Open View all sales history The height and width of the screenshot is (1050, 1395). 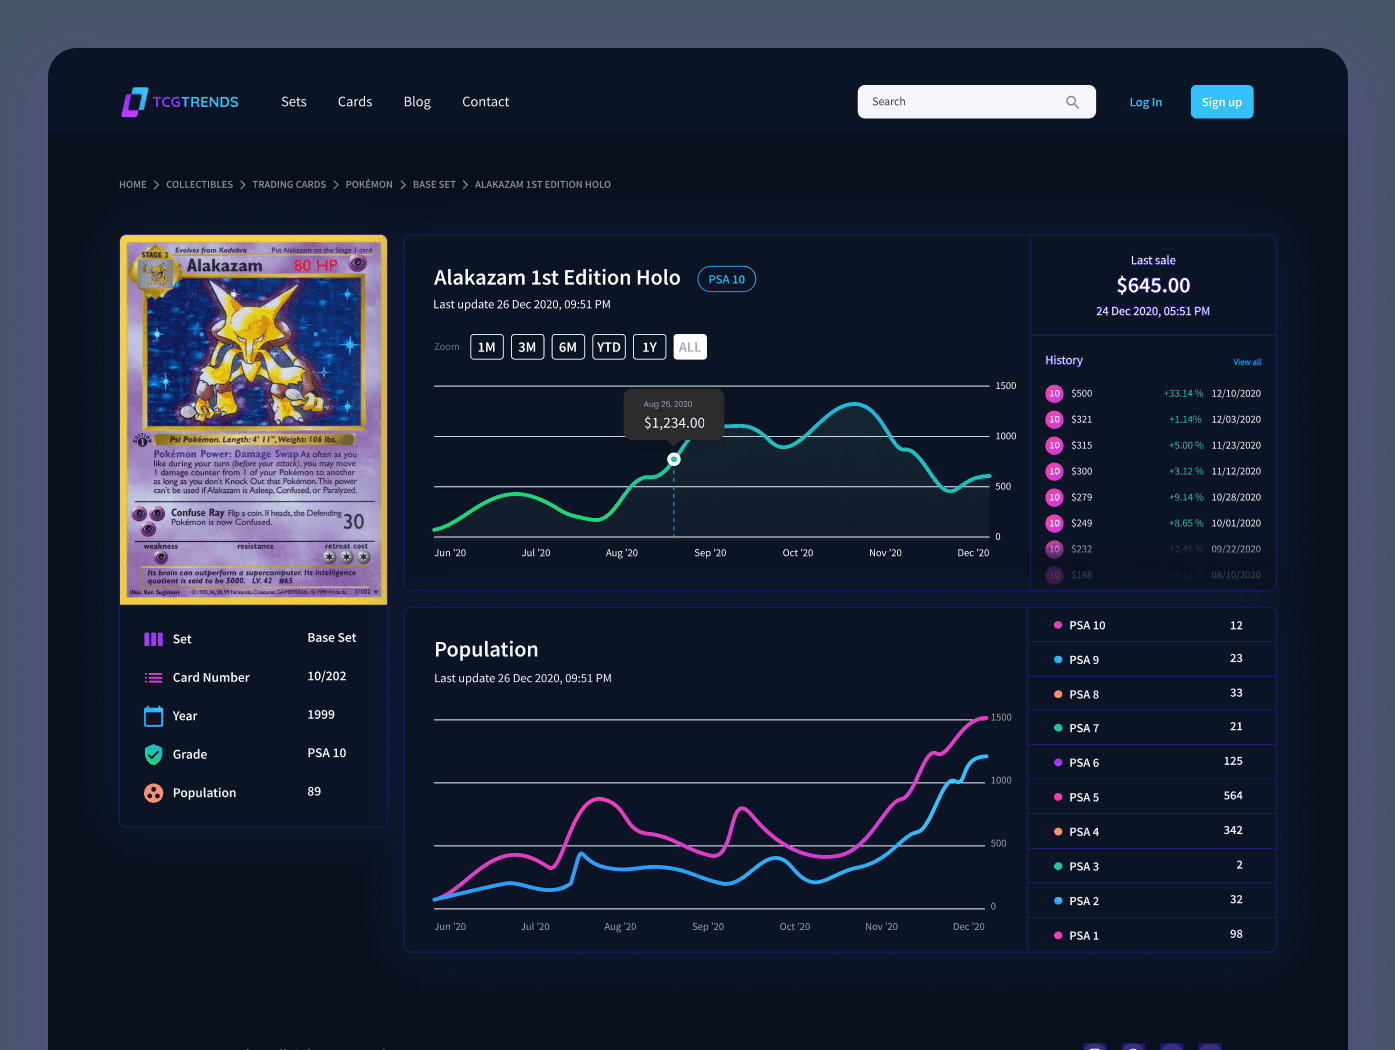coord(1247,362)
